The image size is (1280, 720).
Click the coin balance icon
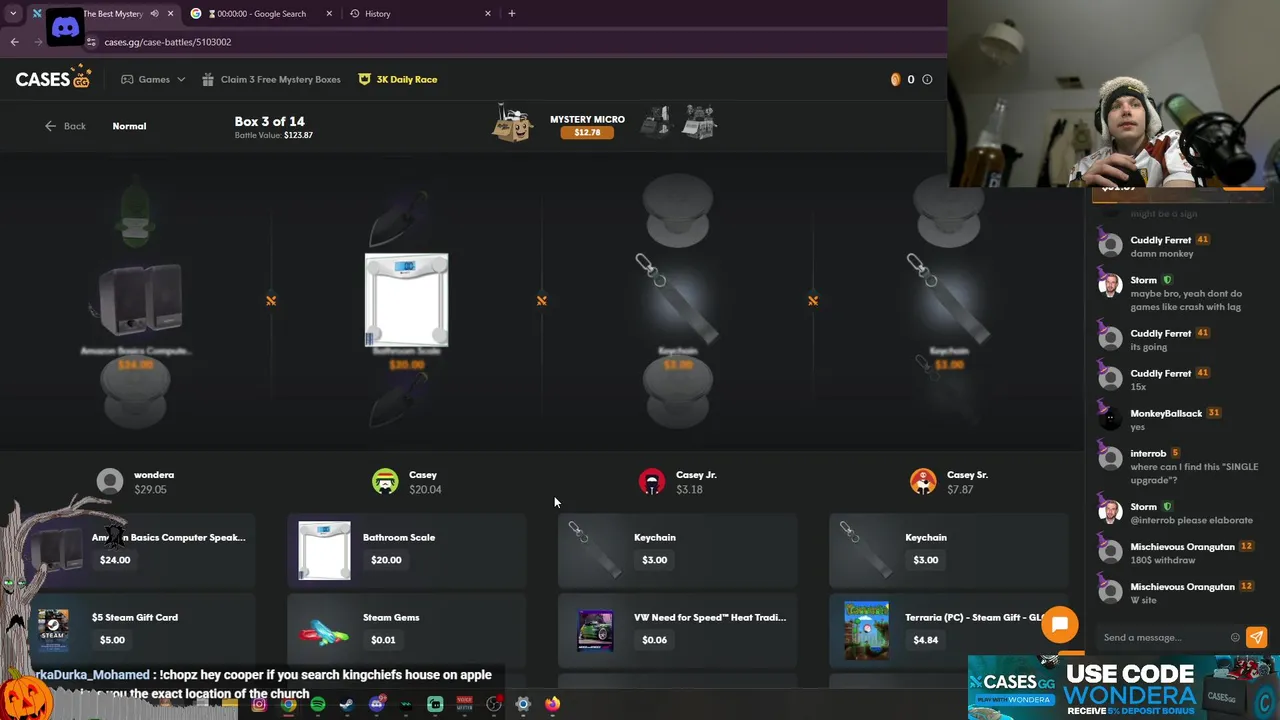pyautogui.click(x=895, y=79)
